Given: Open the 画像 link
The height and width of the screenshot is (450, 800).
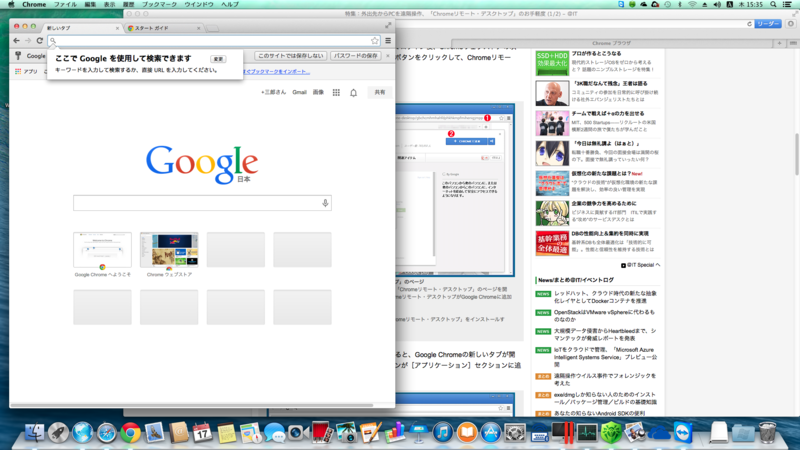Looking at the screenshot, I should click(x=318, y=92).
